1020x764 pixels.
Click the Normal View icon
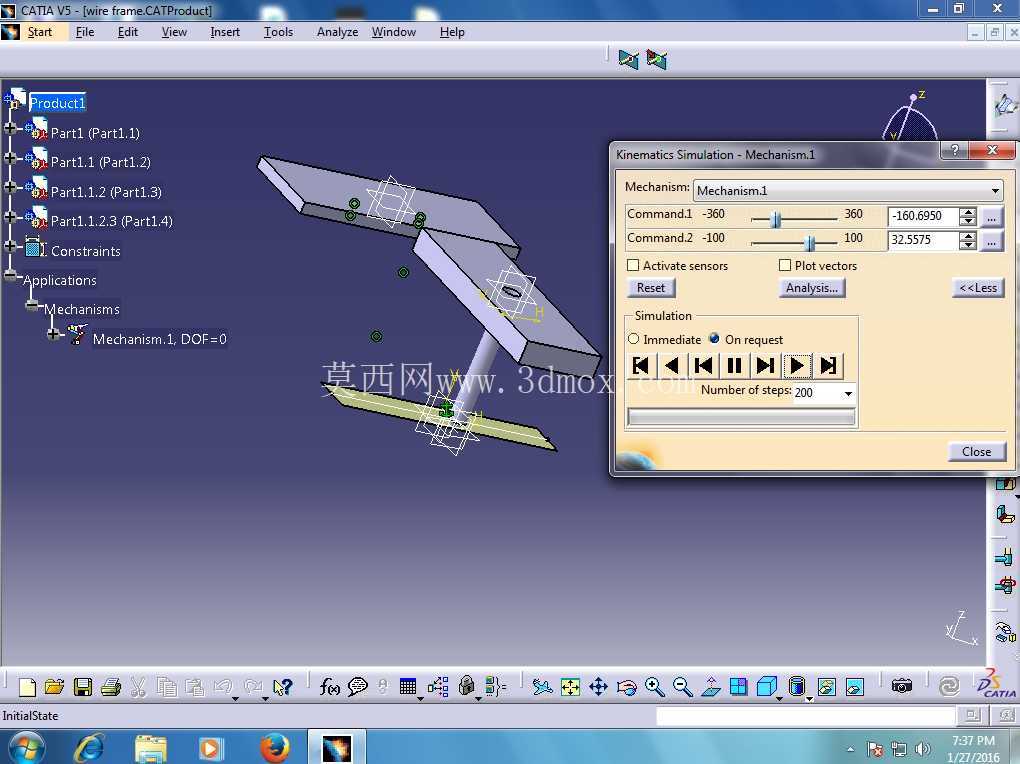pyautogui.click(x=710, y=687)
